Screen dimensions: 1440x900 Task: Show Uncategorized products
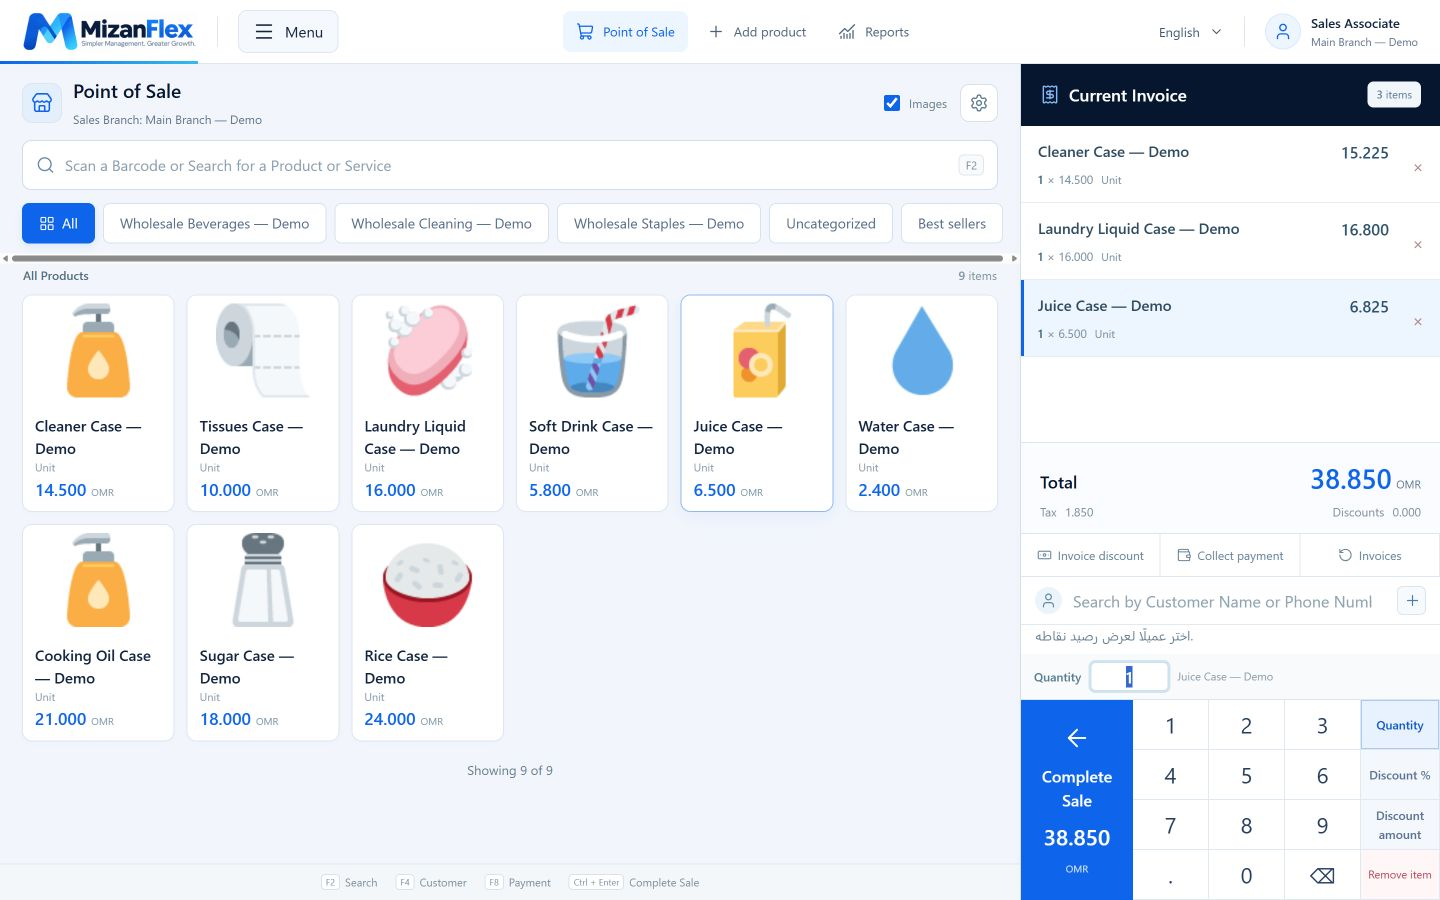click(x=830, y=224)
